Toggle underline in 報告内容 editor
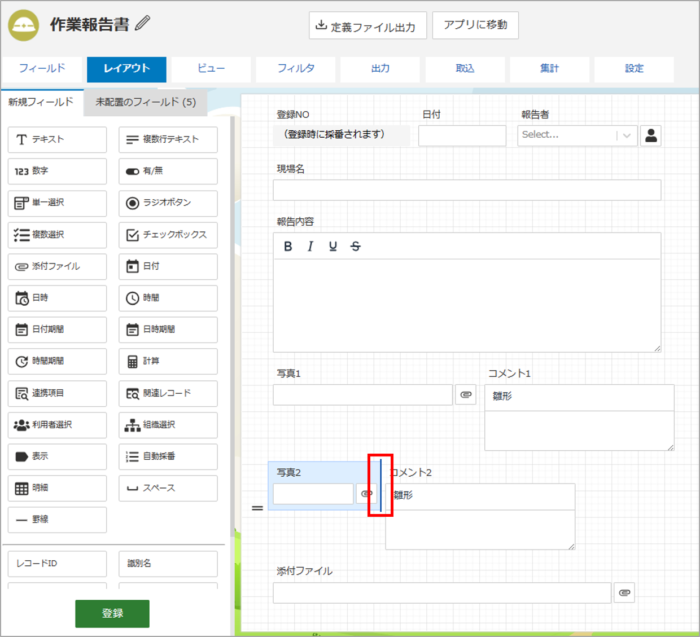This screenshot has height=637, width=700. pyautogui.click(x=333, y=246)
